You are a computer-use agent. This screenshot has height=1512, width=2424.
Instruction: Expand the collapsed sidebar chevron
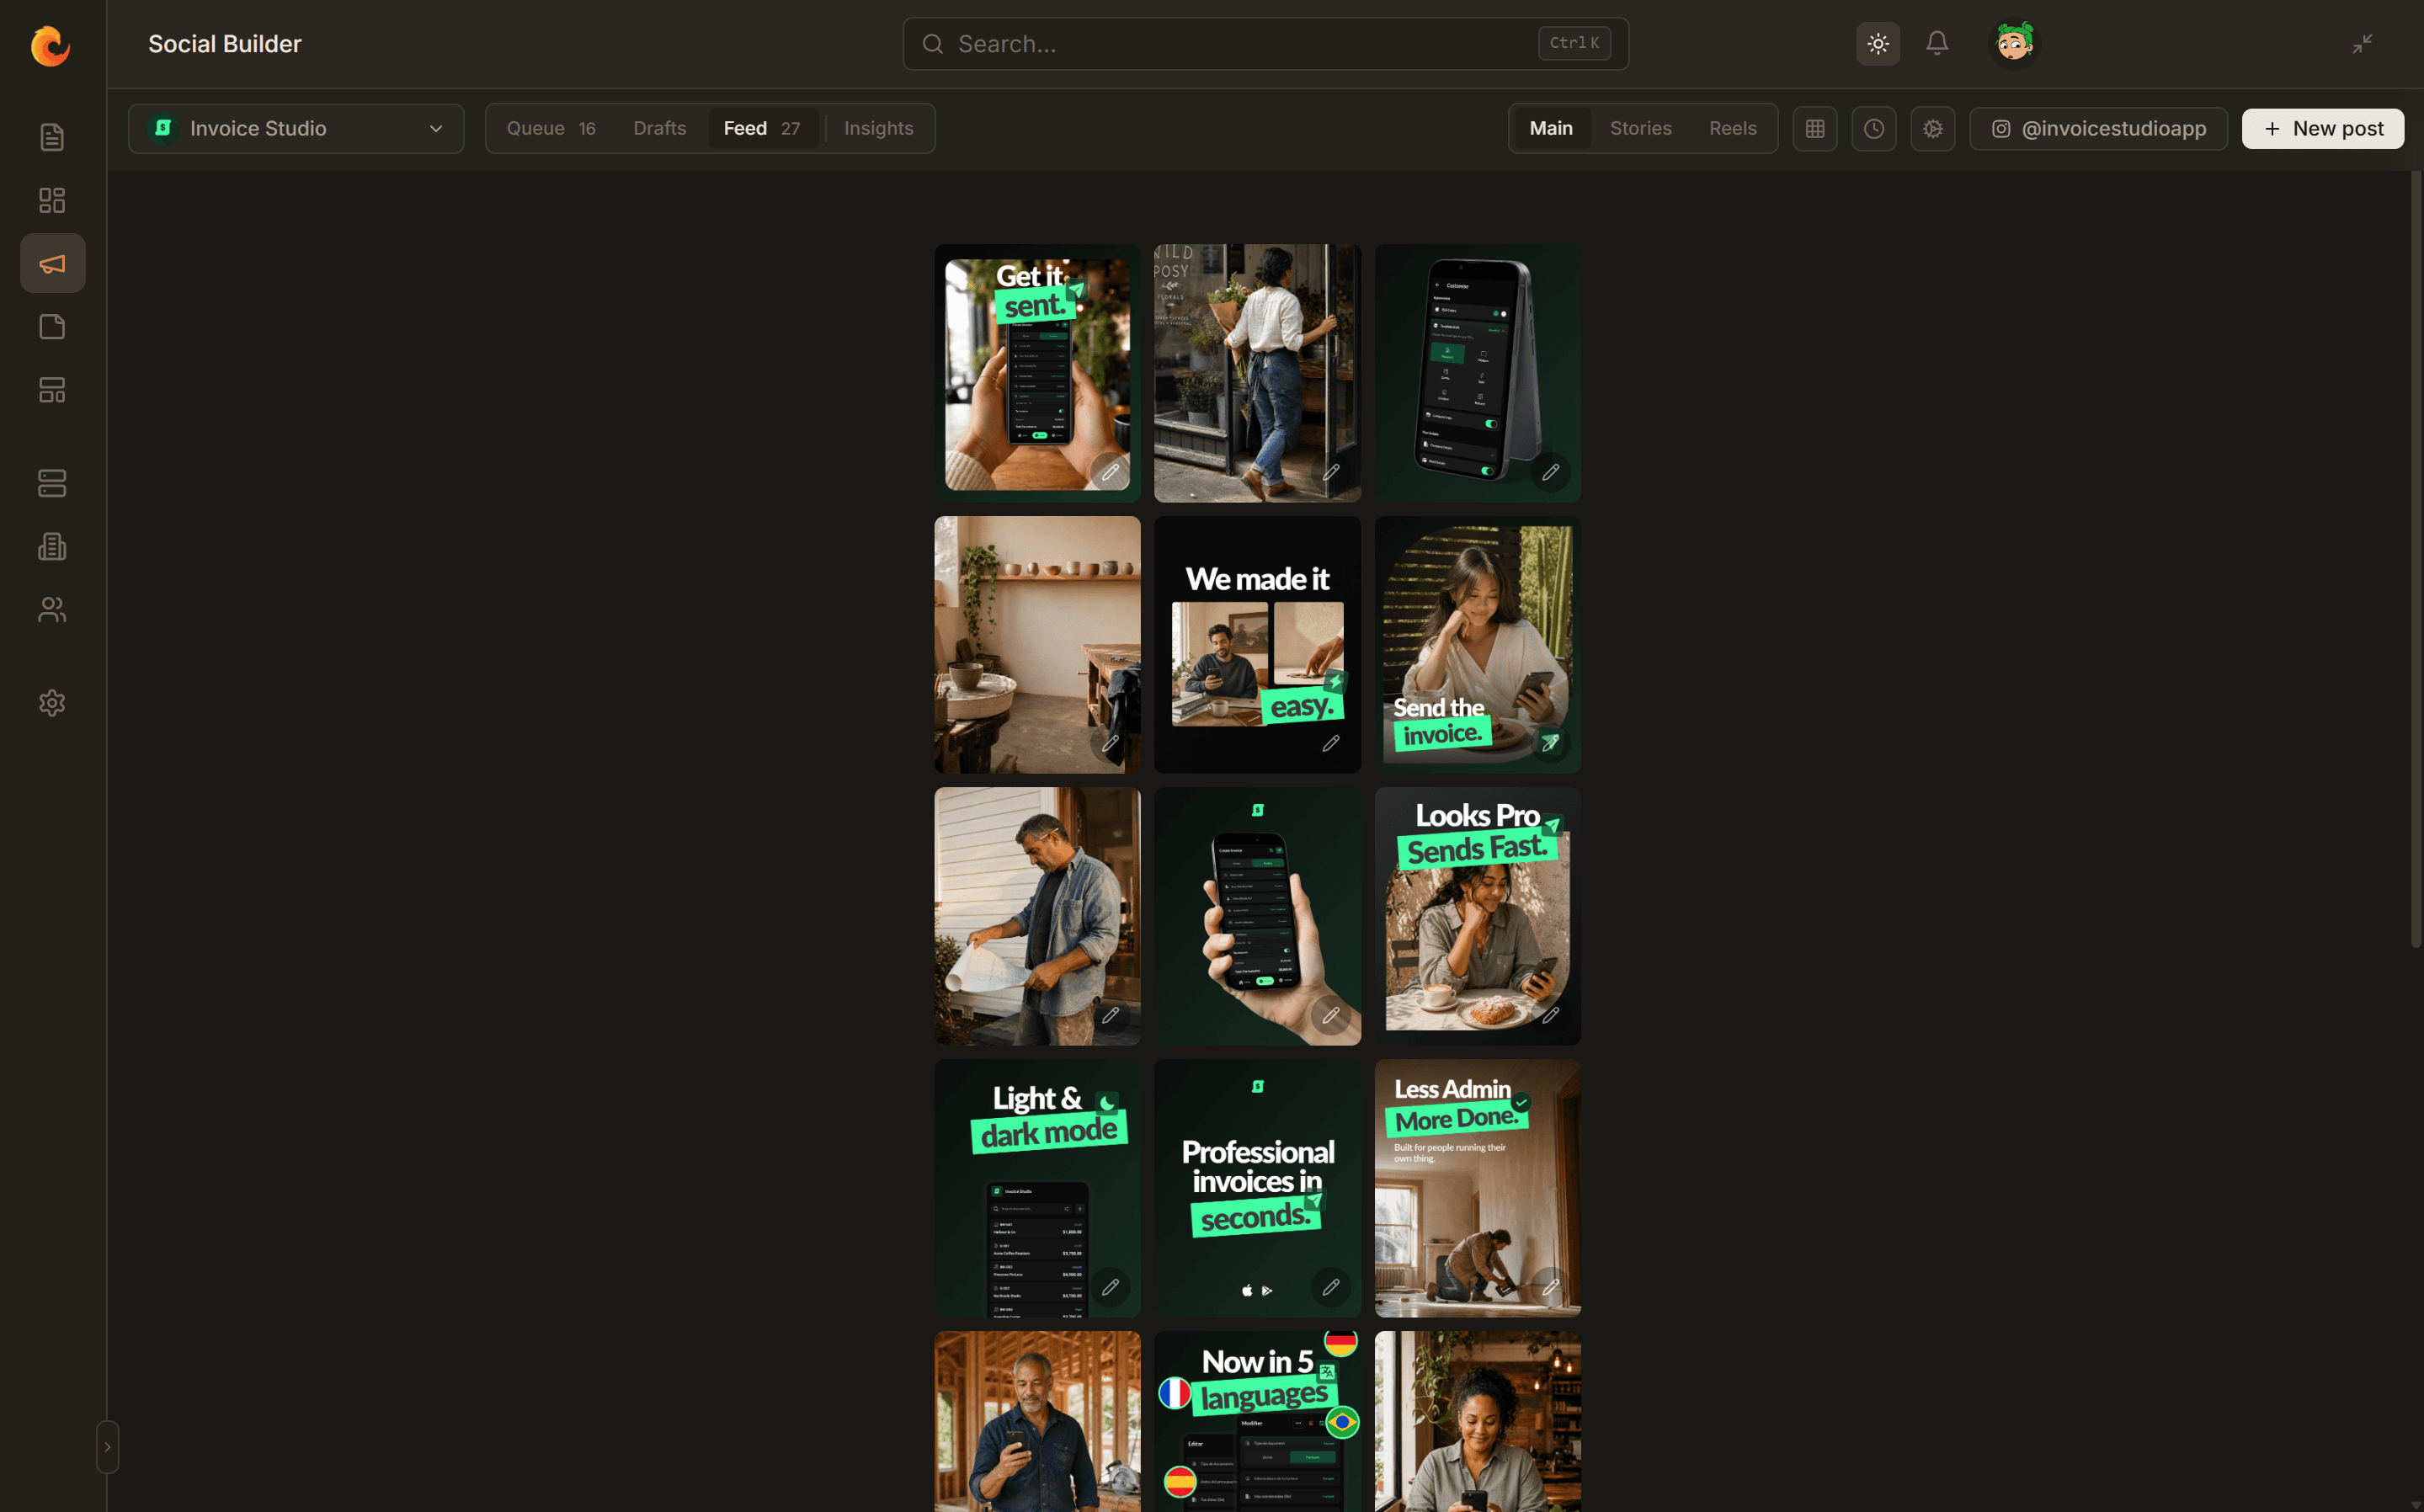(x=107, y=1447)
